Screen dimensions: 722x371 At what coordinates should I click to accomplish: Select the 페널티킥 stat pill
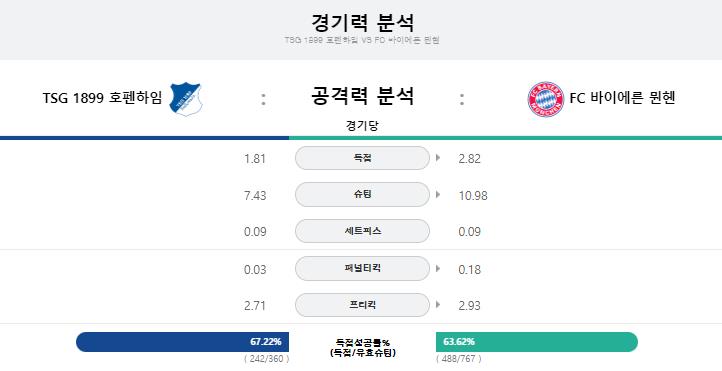pyautogui.click(x=362, y=268)
